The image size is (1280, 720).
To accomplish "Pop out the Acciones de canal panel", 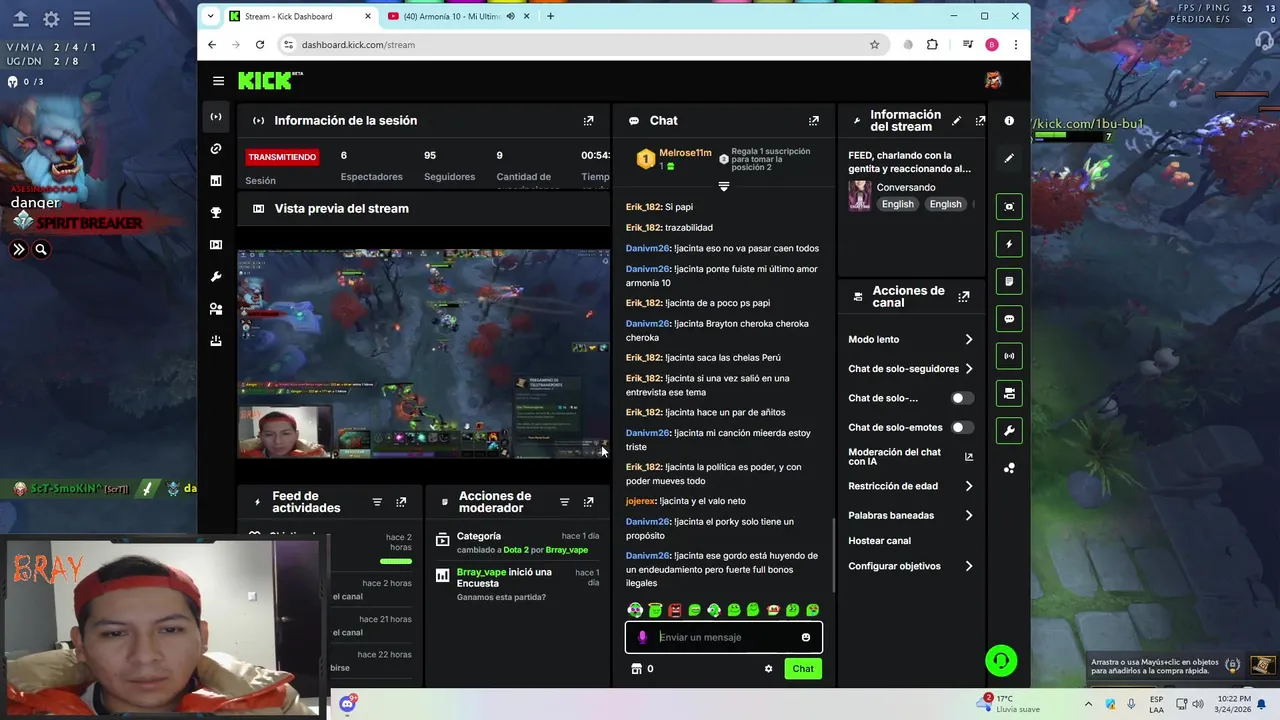I will click(963, 297).
